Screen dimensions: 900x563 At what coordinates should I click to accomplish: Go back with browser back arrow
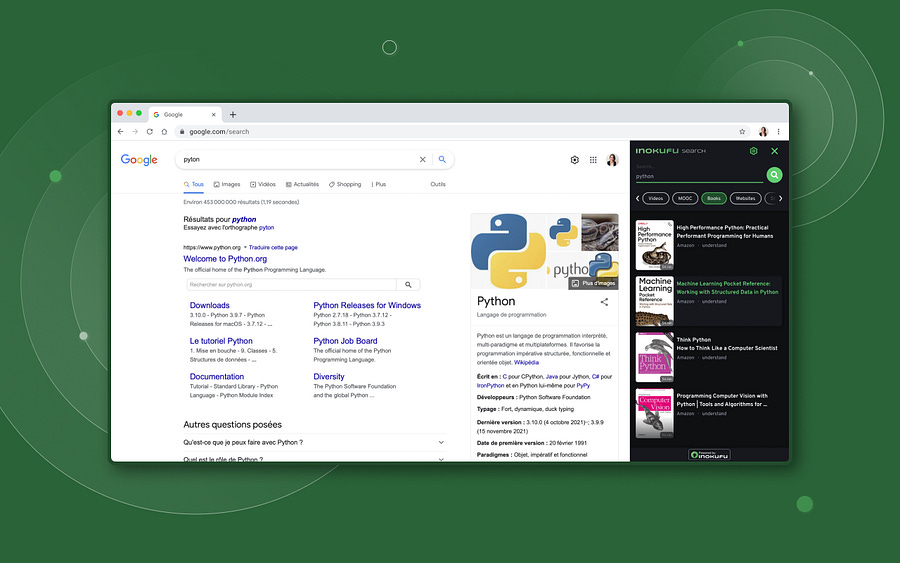pyautogui.click(x=121, y=131)
